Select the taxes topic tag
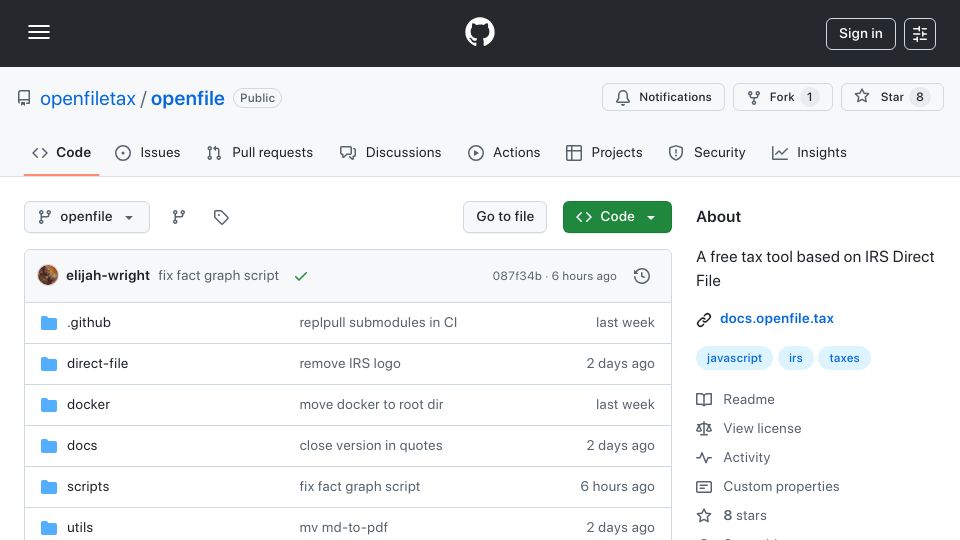This screenshot has width=960, height=540. 844,358
